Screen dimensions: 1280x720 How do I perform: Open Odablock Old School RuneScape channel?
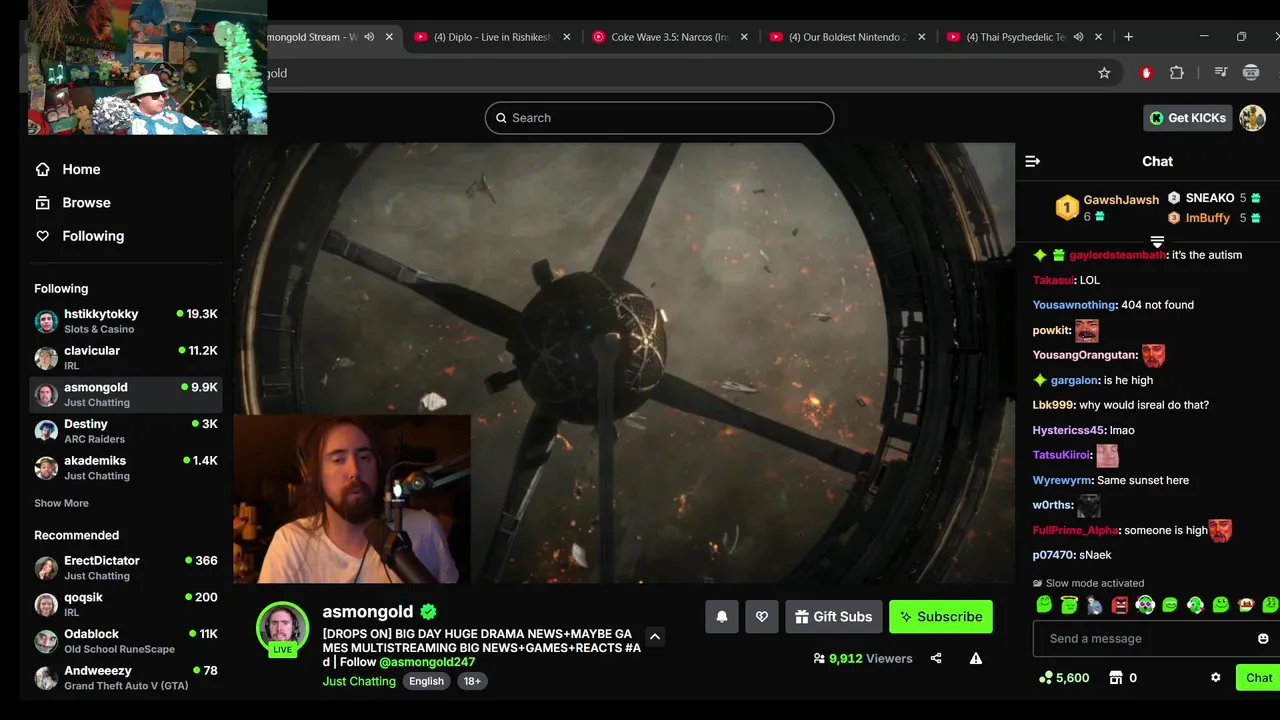point(126,641)
